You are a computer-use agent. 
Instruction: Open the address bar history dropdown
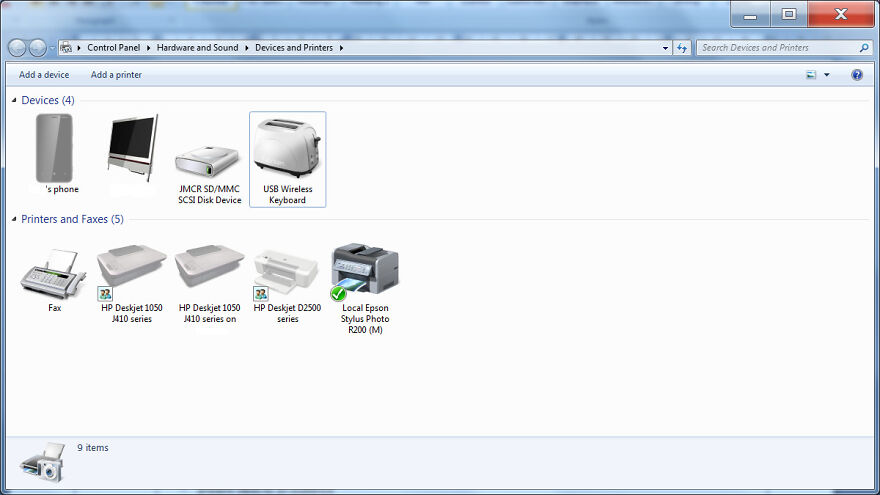(665, 48)
